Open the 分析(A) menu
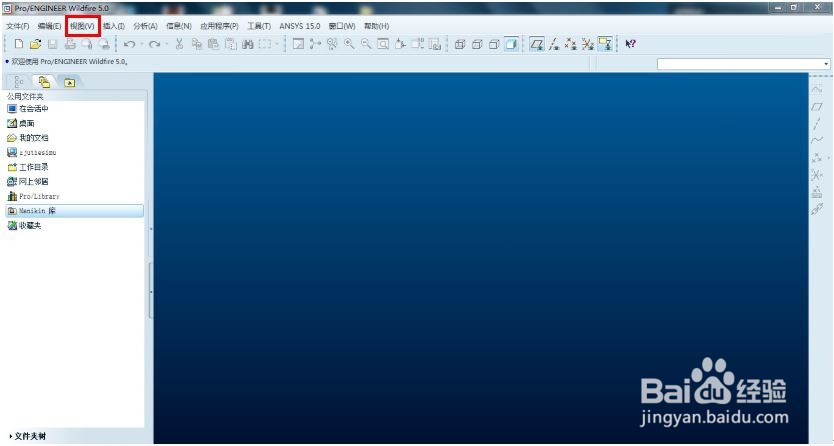Screen dimensions: 834x446 point(145,26)
